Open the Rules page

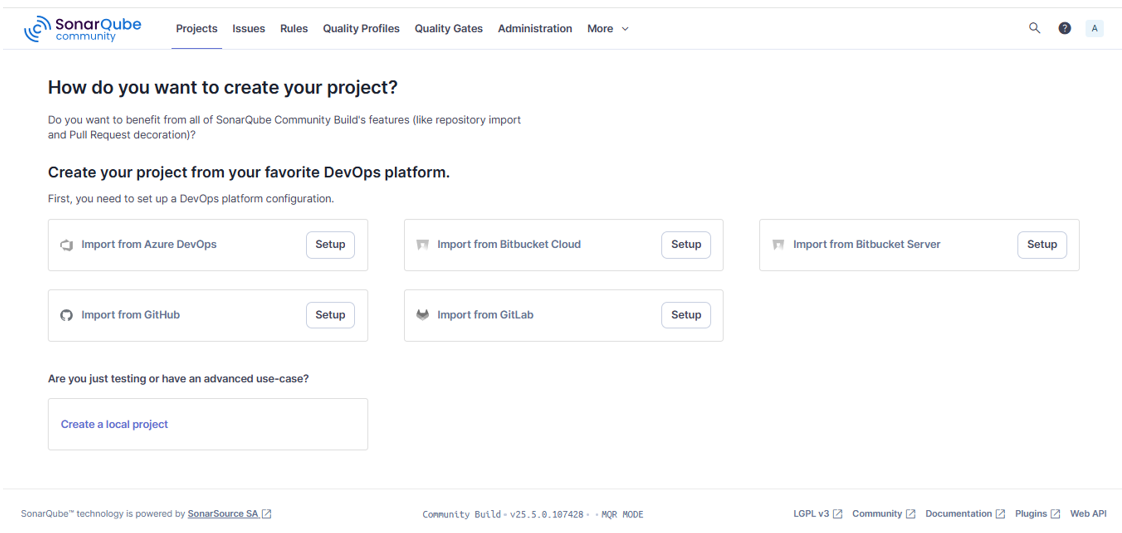(x=294, y=29)
